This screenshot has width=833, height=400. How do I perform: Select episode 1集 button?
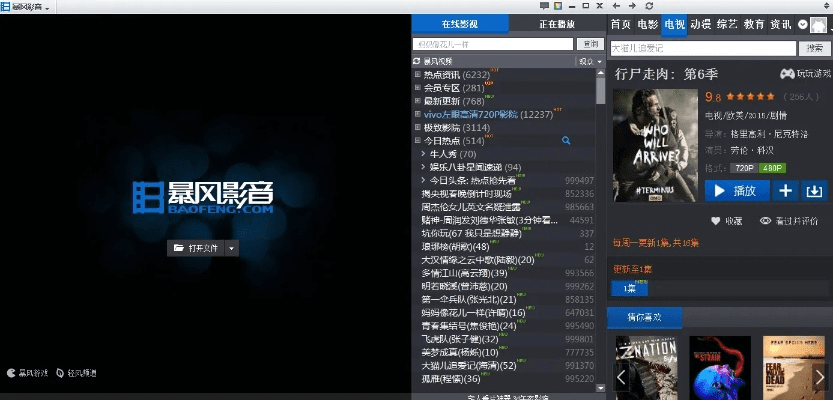coord(629,288)
